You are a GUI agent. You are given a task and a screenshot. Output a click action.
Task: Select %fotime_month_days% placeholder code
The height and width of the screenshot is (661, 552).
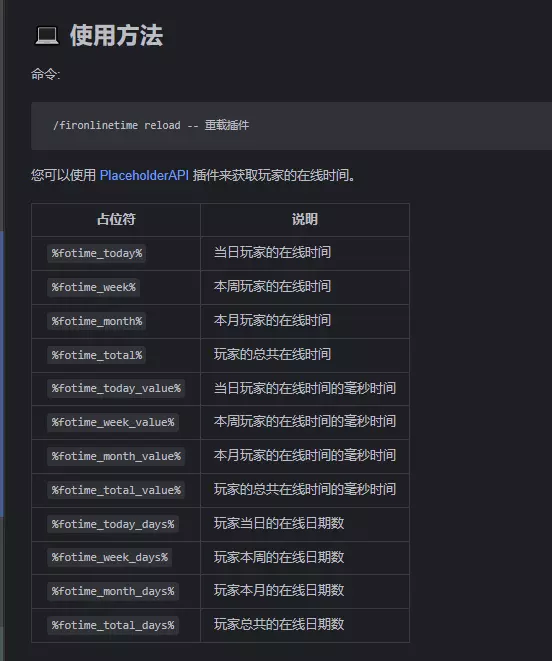coord(113,591)
